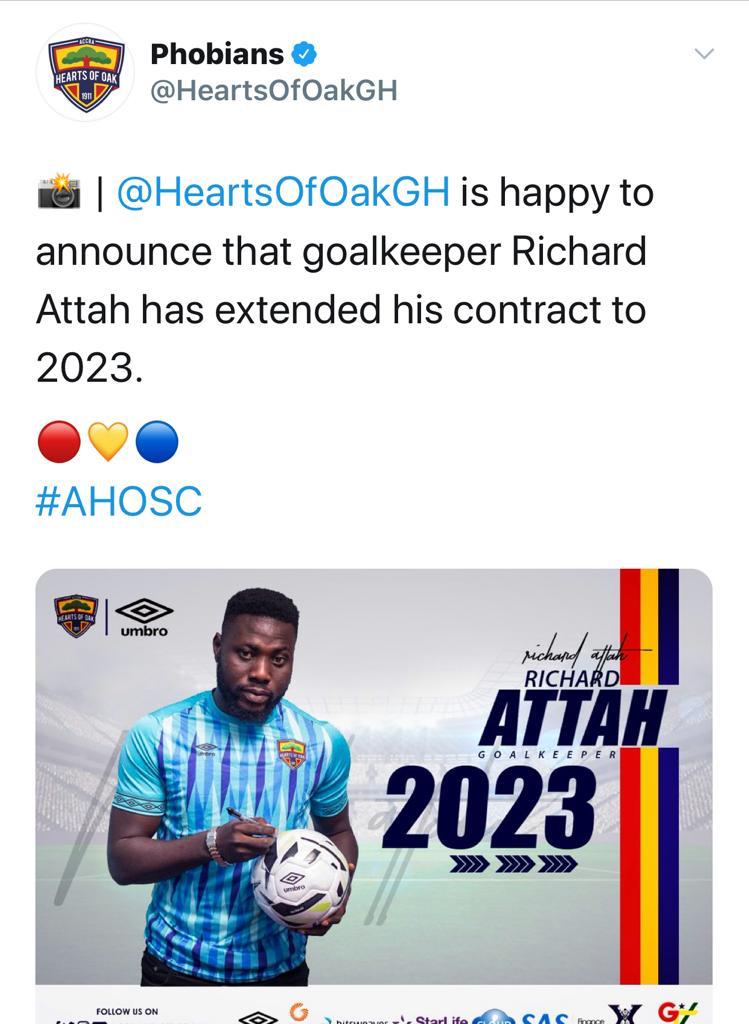Click the red circle emoji

tap(59, 442)
